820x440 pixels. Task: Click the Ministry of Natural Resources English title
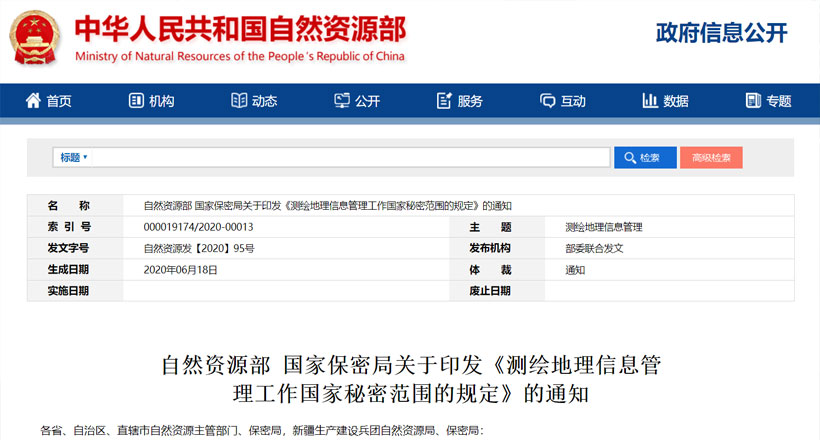240,56
